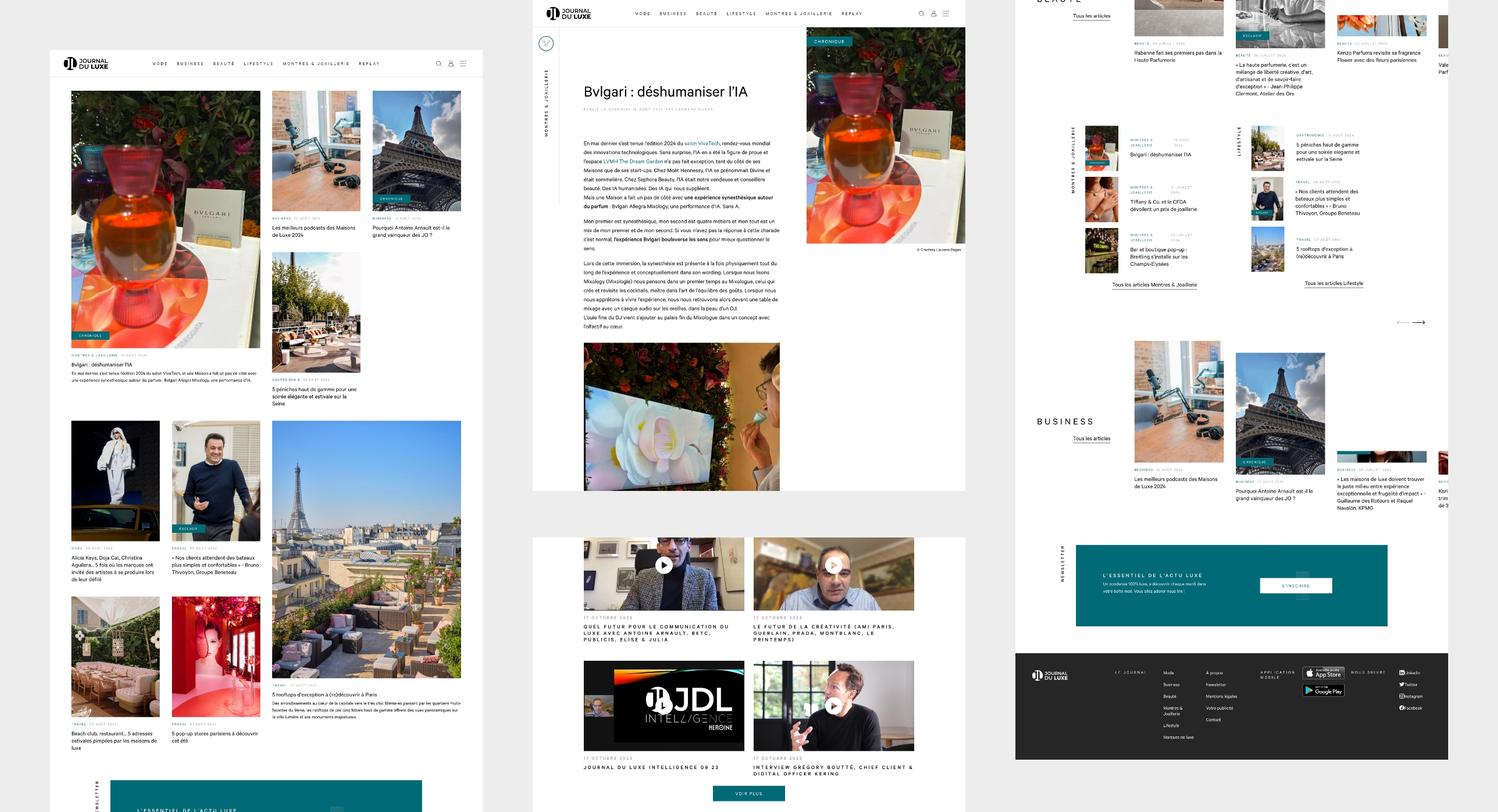Open Mentions légales footer link
This screenshot has width=1498, height=812.
1221,697
